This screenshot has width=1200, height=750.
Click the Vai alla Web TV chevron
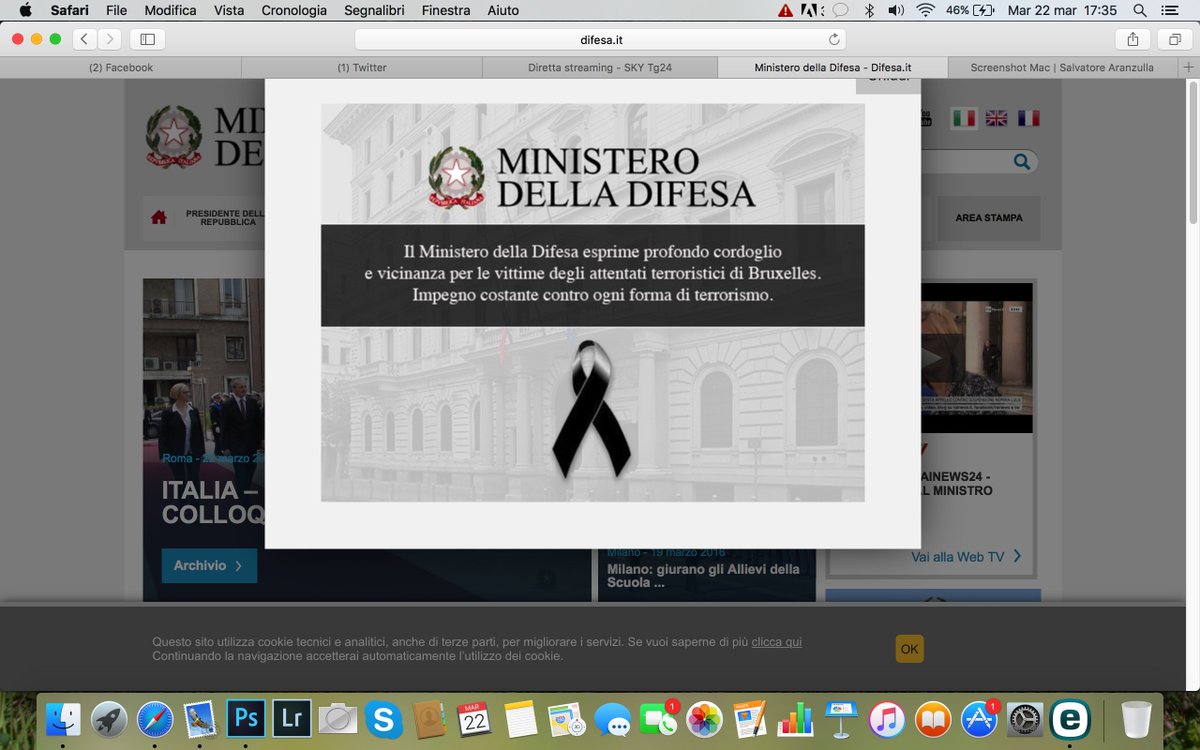click(x=1018, y=556)
